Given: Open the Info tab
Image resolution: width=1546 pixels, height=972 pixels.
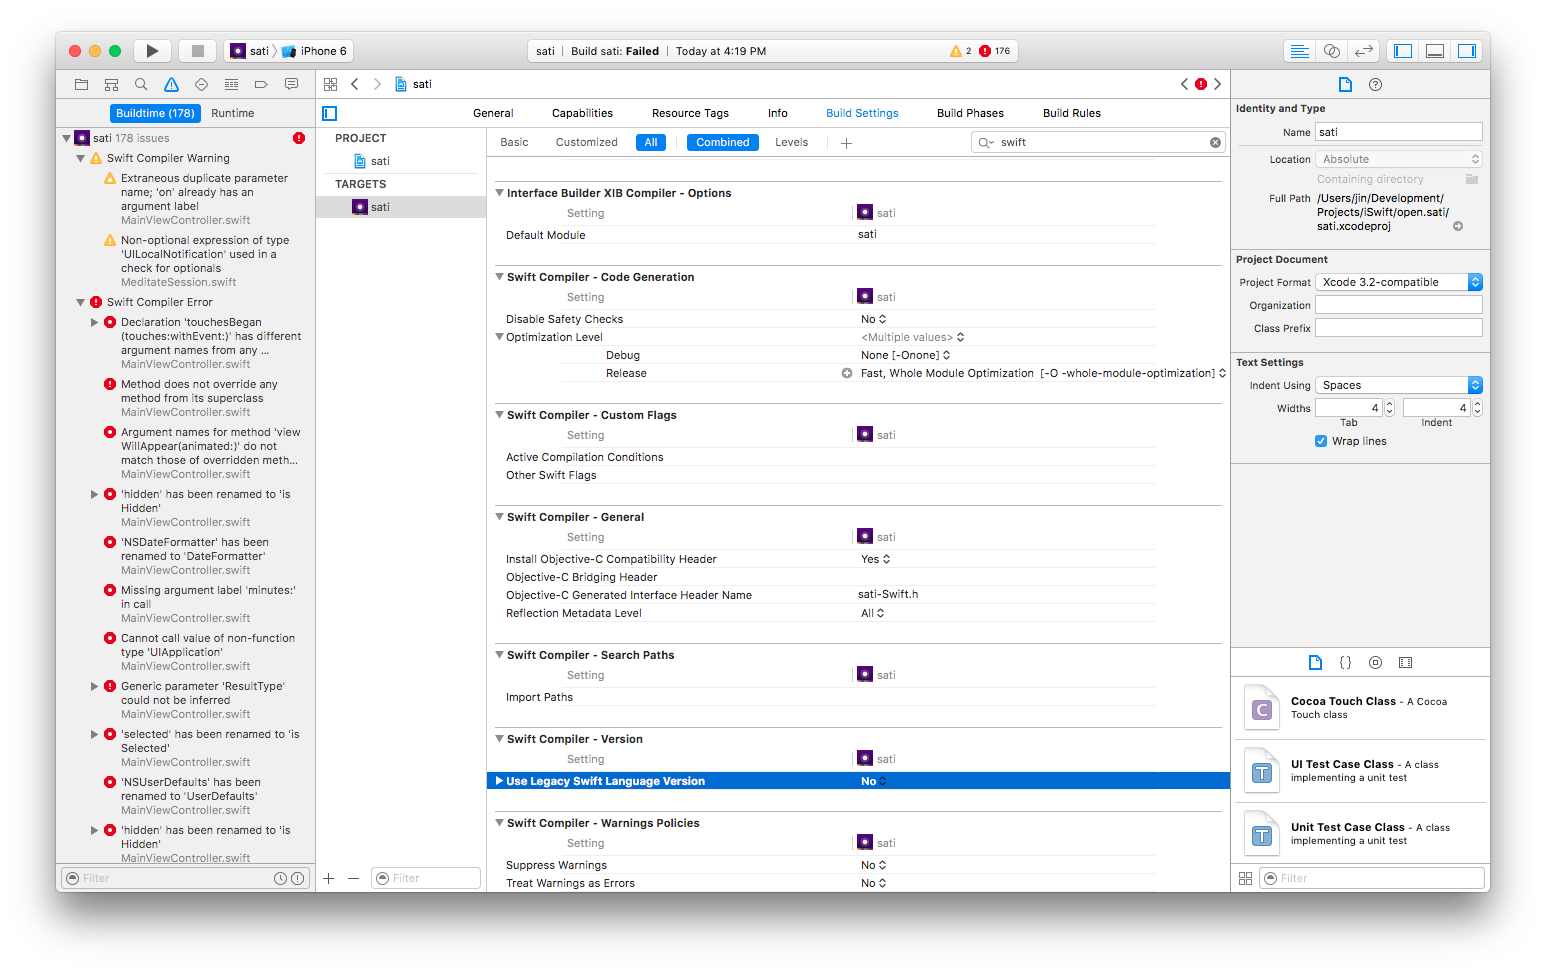Looking at the screenshot, I should 778,113.
